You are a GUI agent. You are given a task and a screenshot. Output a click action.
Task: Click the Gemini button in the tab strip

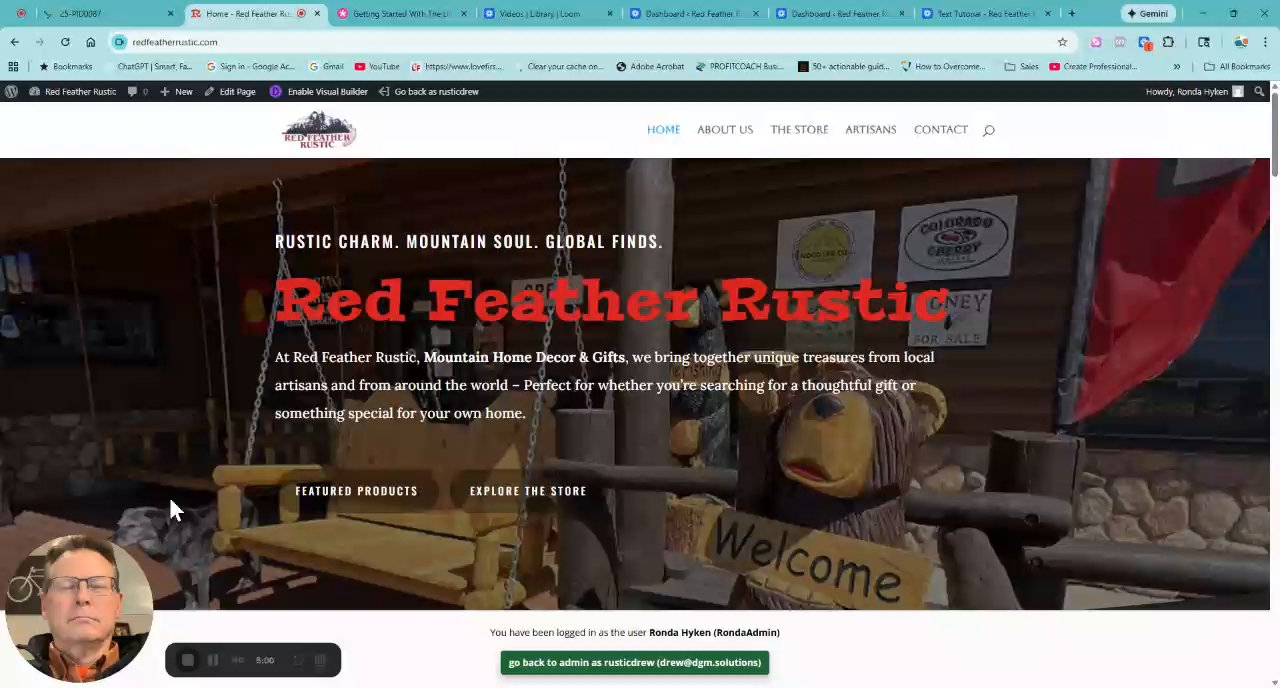click(x=1147, y=14)
